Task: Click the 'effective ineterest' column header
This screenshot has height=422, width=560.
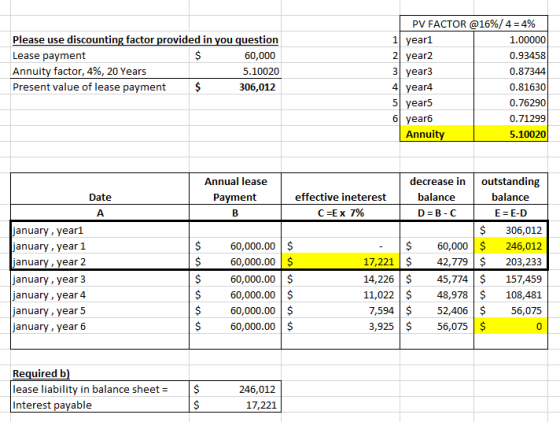Action: point(341,189)
